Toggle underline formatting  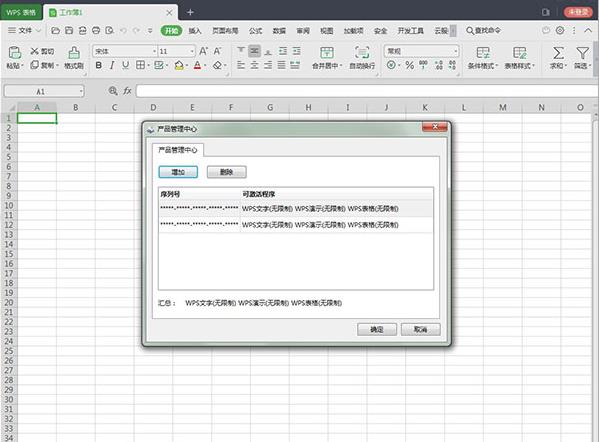tap(125, 65)
